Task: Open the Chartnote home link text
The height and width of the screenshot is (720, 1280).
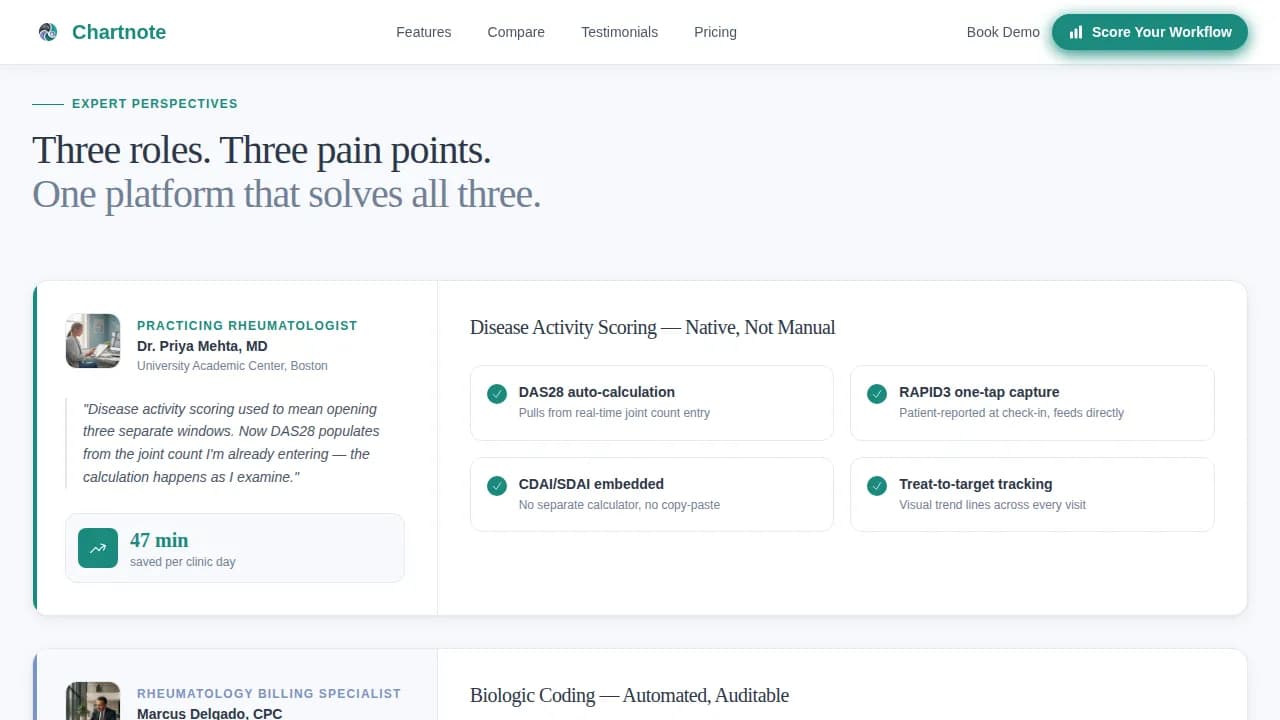Action: pyautogui.click(x=119, y=32)
